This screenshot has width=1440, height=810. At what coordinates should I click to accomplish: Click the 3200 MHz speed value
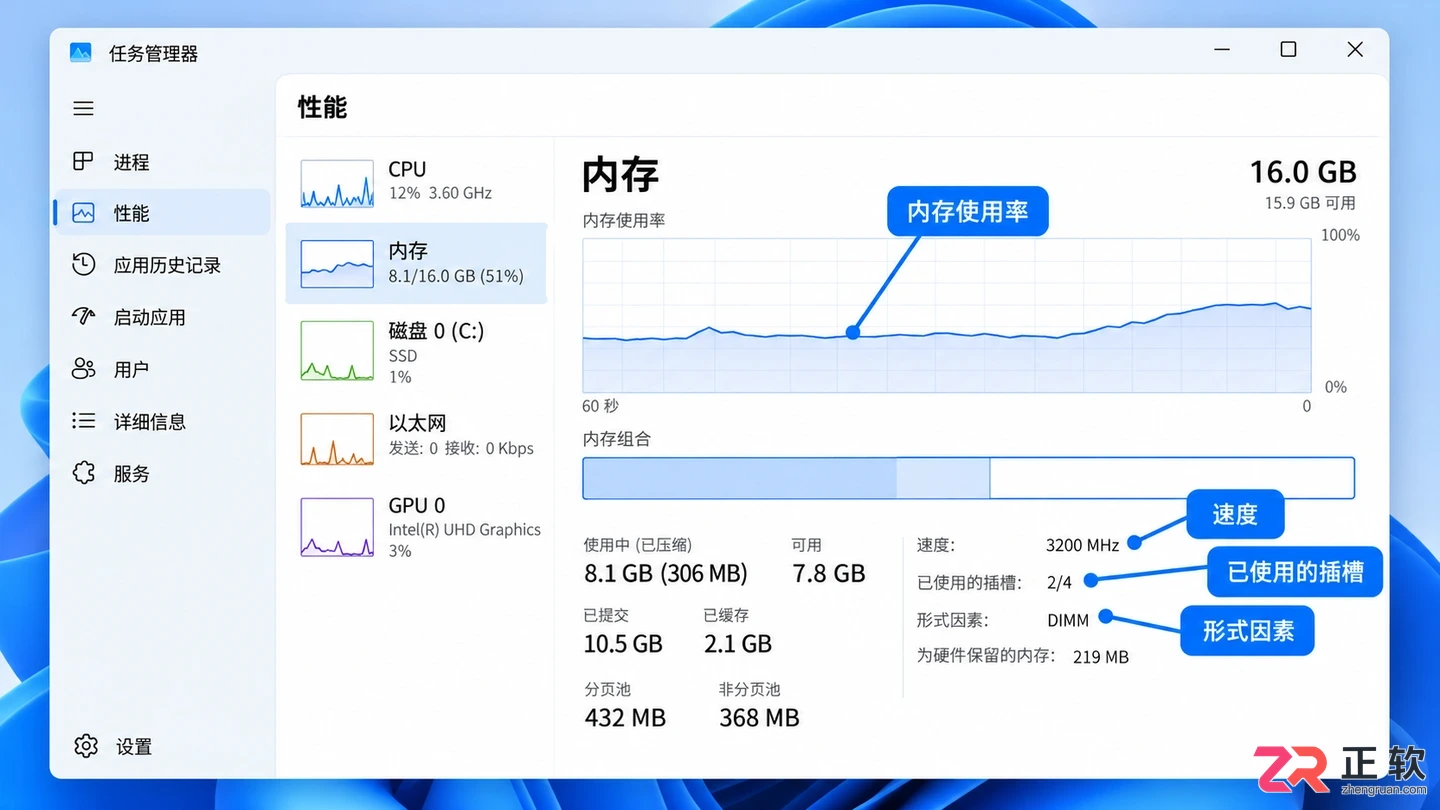pyautogui.click(x=1082, y=545)
